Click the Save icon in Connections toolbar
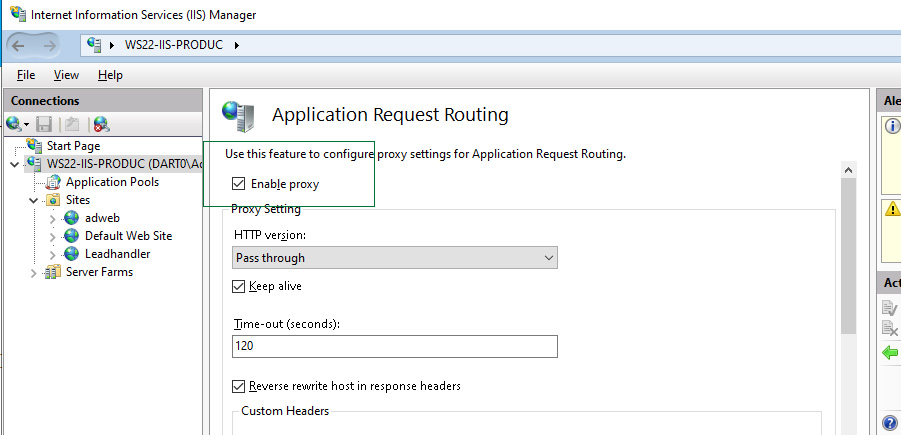This screenshot has height=435, width=901. [44, 123]
